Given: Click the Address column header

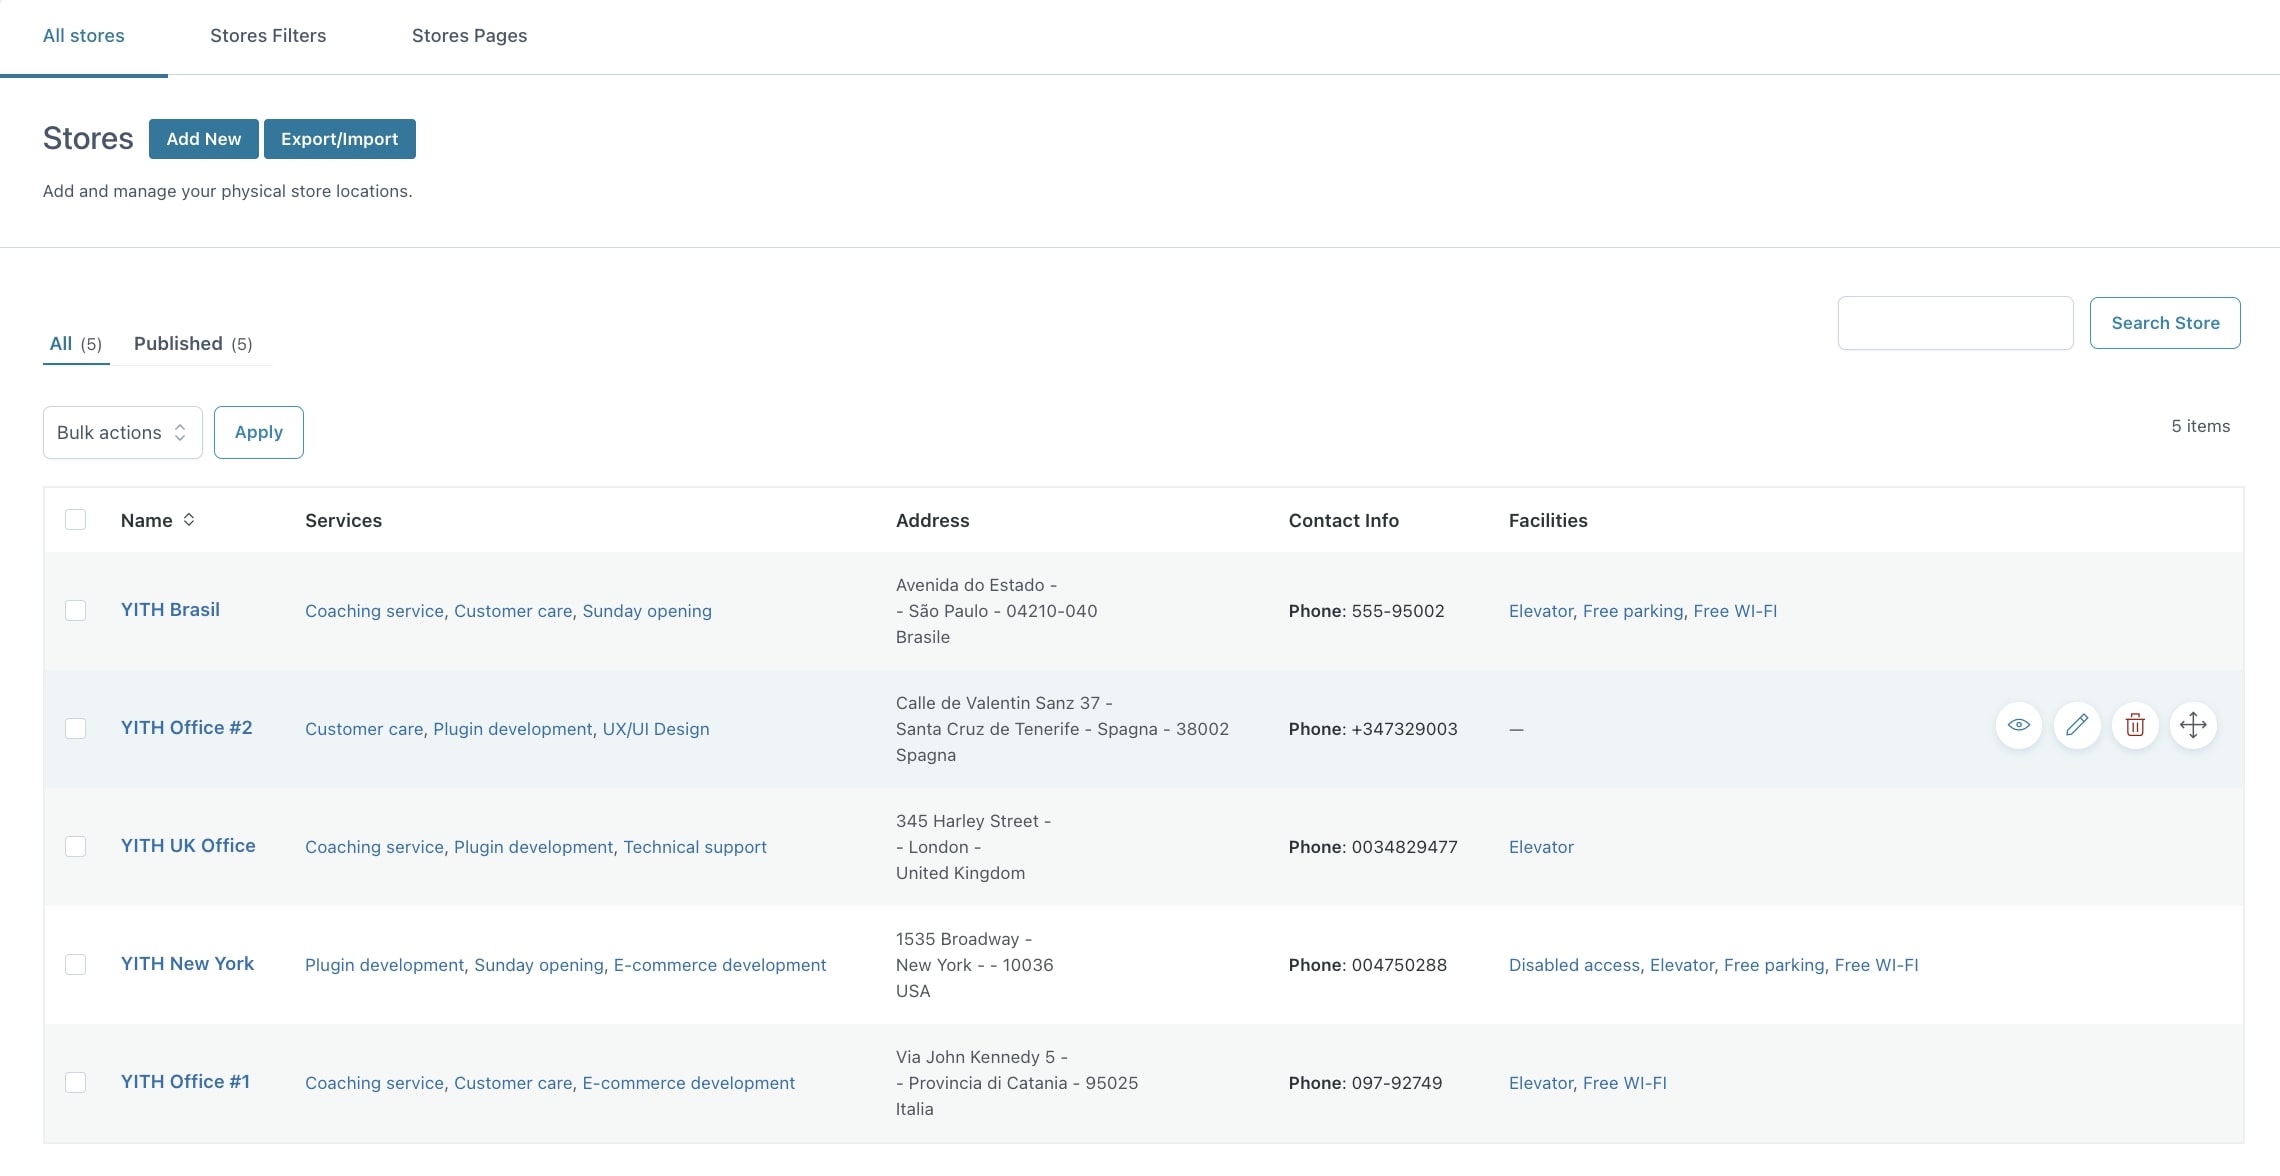Looking at the screenshot, I should point(932,520).
